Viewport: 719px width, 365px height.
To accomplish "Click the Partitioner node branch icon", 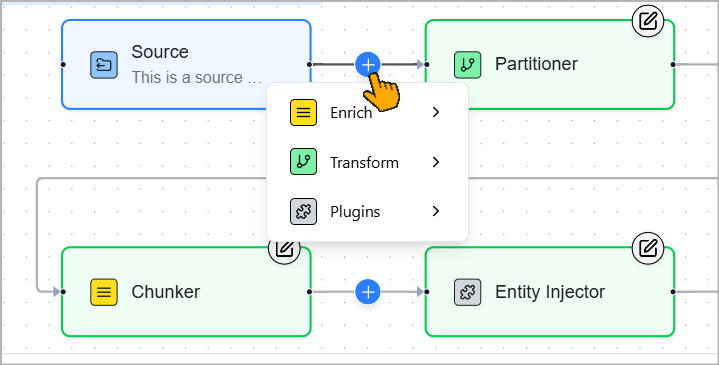I will [x=467, y=65].
